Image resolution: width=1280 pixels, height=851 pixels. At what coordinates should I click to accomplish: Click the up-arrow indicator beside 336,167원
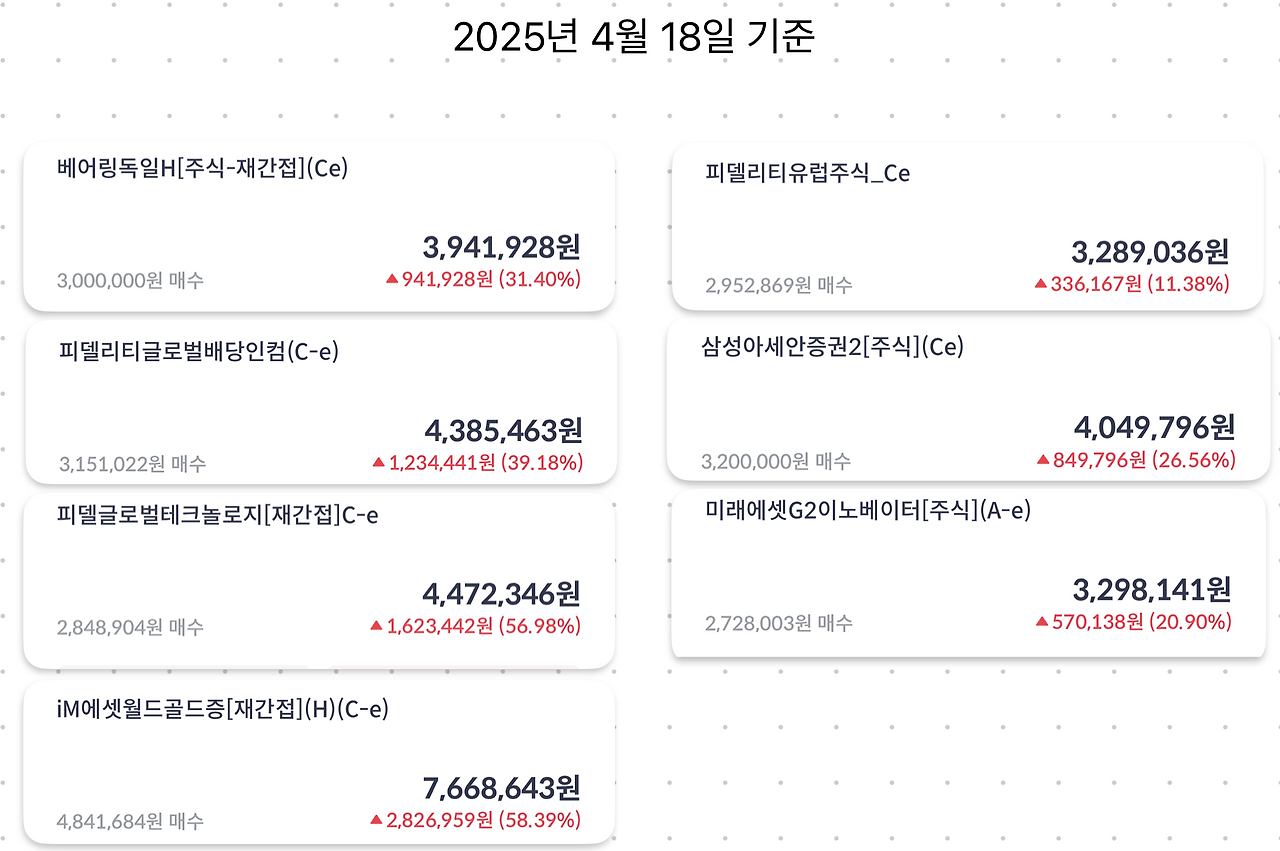coord(1040,285)
